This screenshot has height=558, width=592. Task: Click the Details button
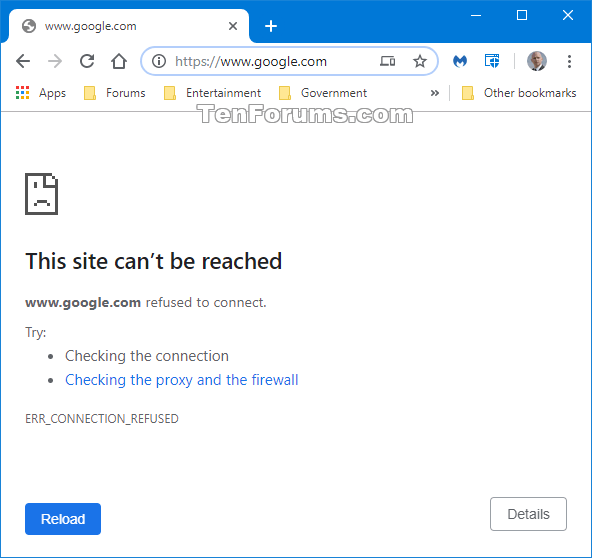pos(528,514)
